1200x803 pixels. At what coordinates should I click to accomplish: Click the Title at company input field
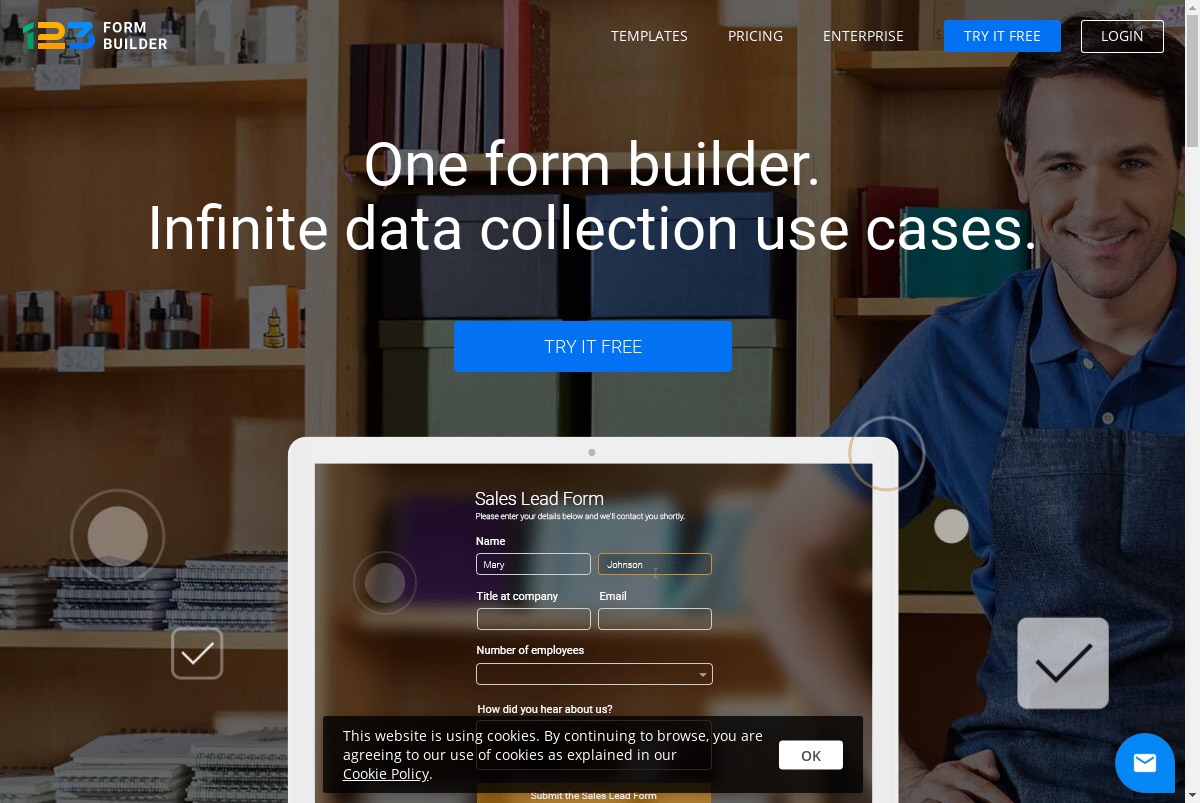(x=534, y=619)
